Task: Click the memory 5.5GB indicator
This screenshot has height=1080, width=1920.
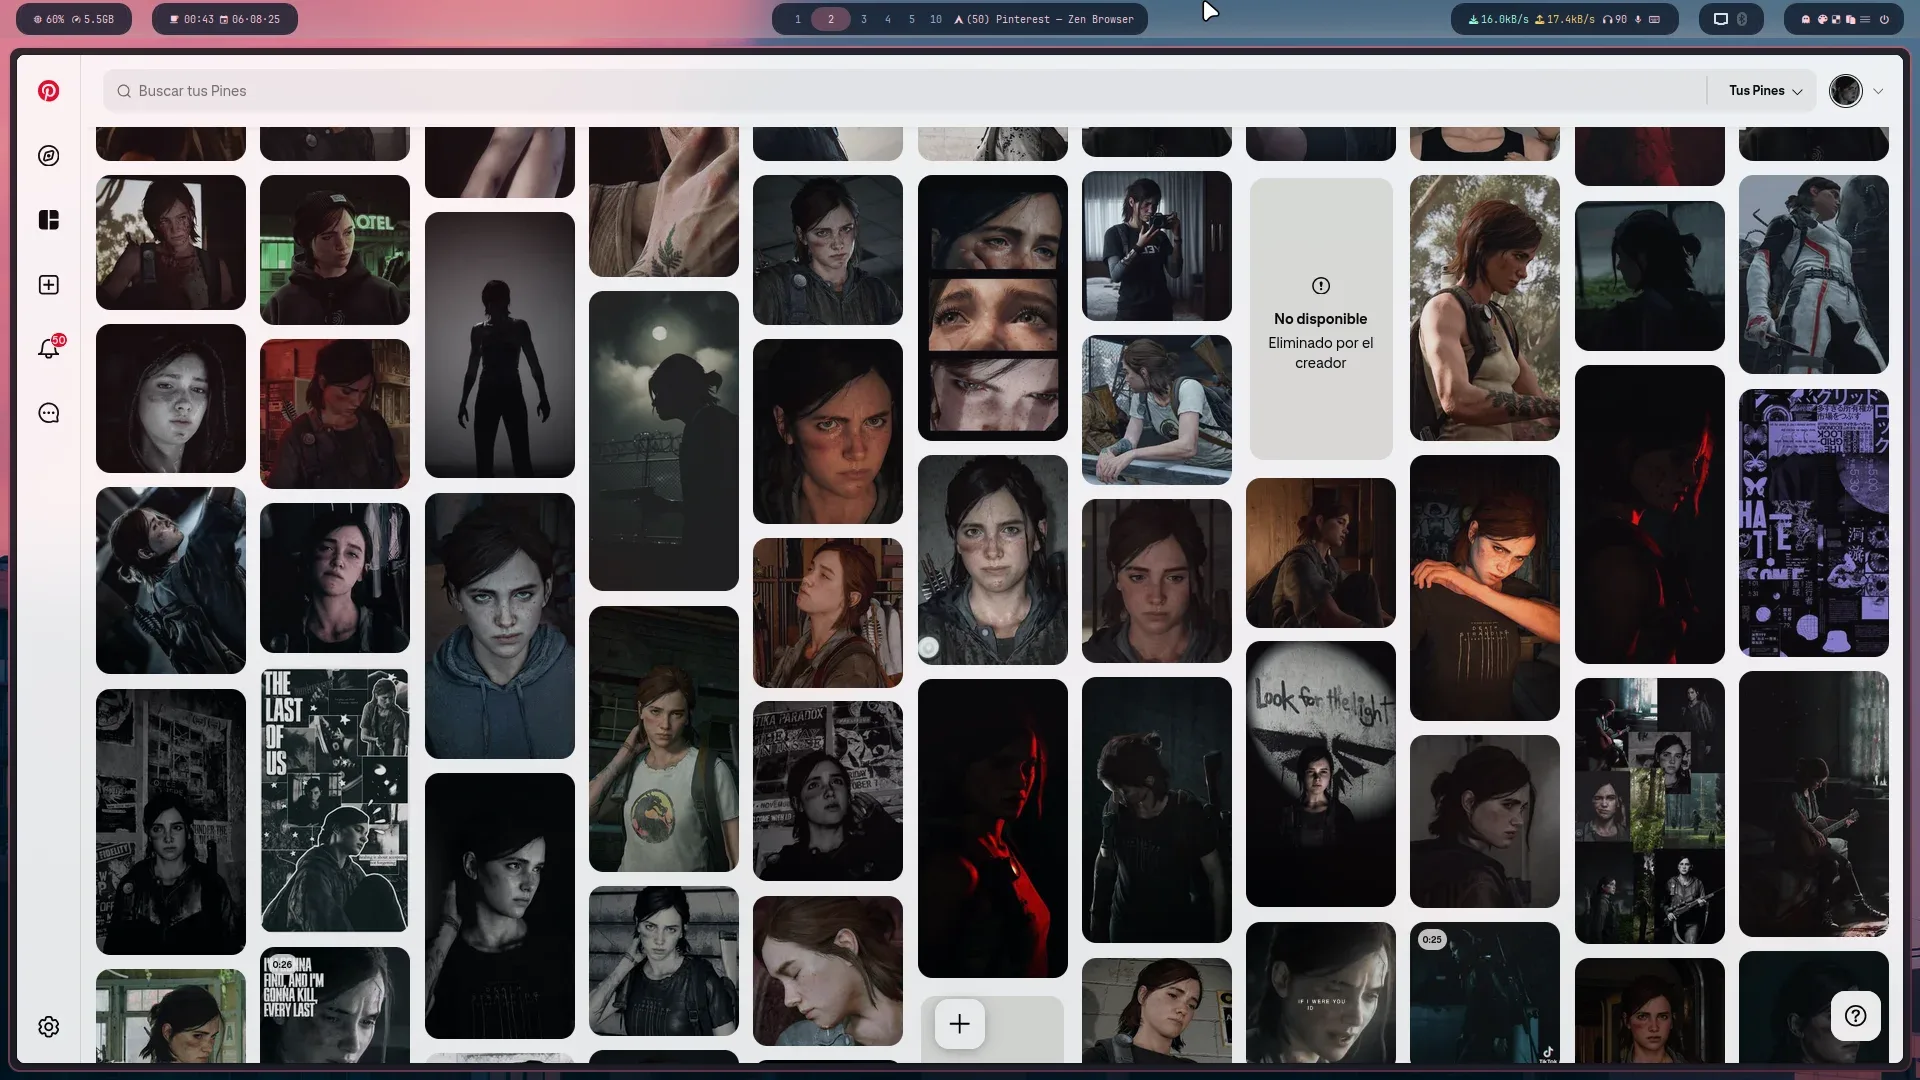Action: (x=93, y=19)
